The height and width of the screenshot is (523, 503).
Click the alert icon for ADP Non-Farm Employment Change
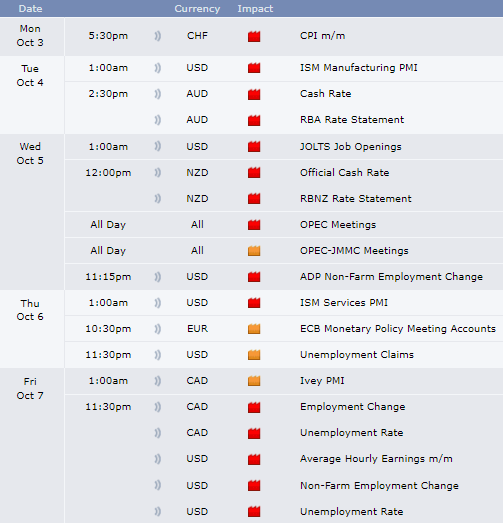[x=158, y=277]
